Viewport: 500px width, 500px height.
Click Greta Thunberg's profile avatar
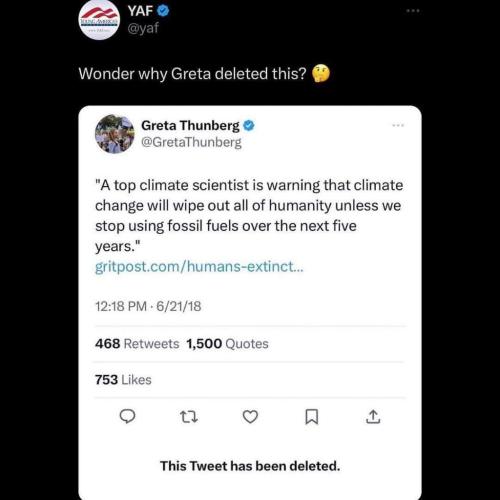(115, 134)
